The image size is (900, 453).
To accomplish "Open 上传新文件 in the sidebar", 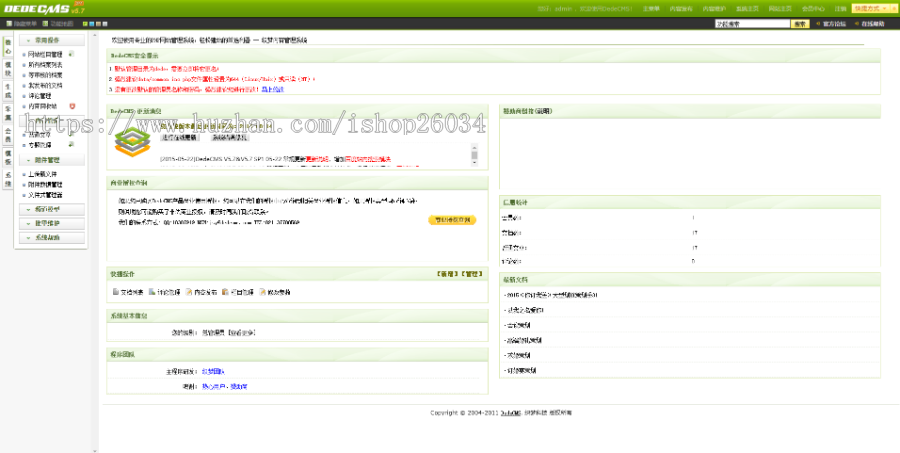I will tap(42, 174).
